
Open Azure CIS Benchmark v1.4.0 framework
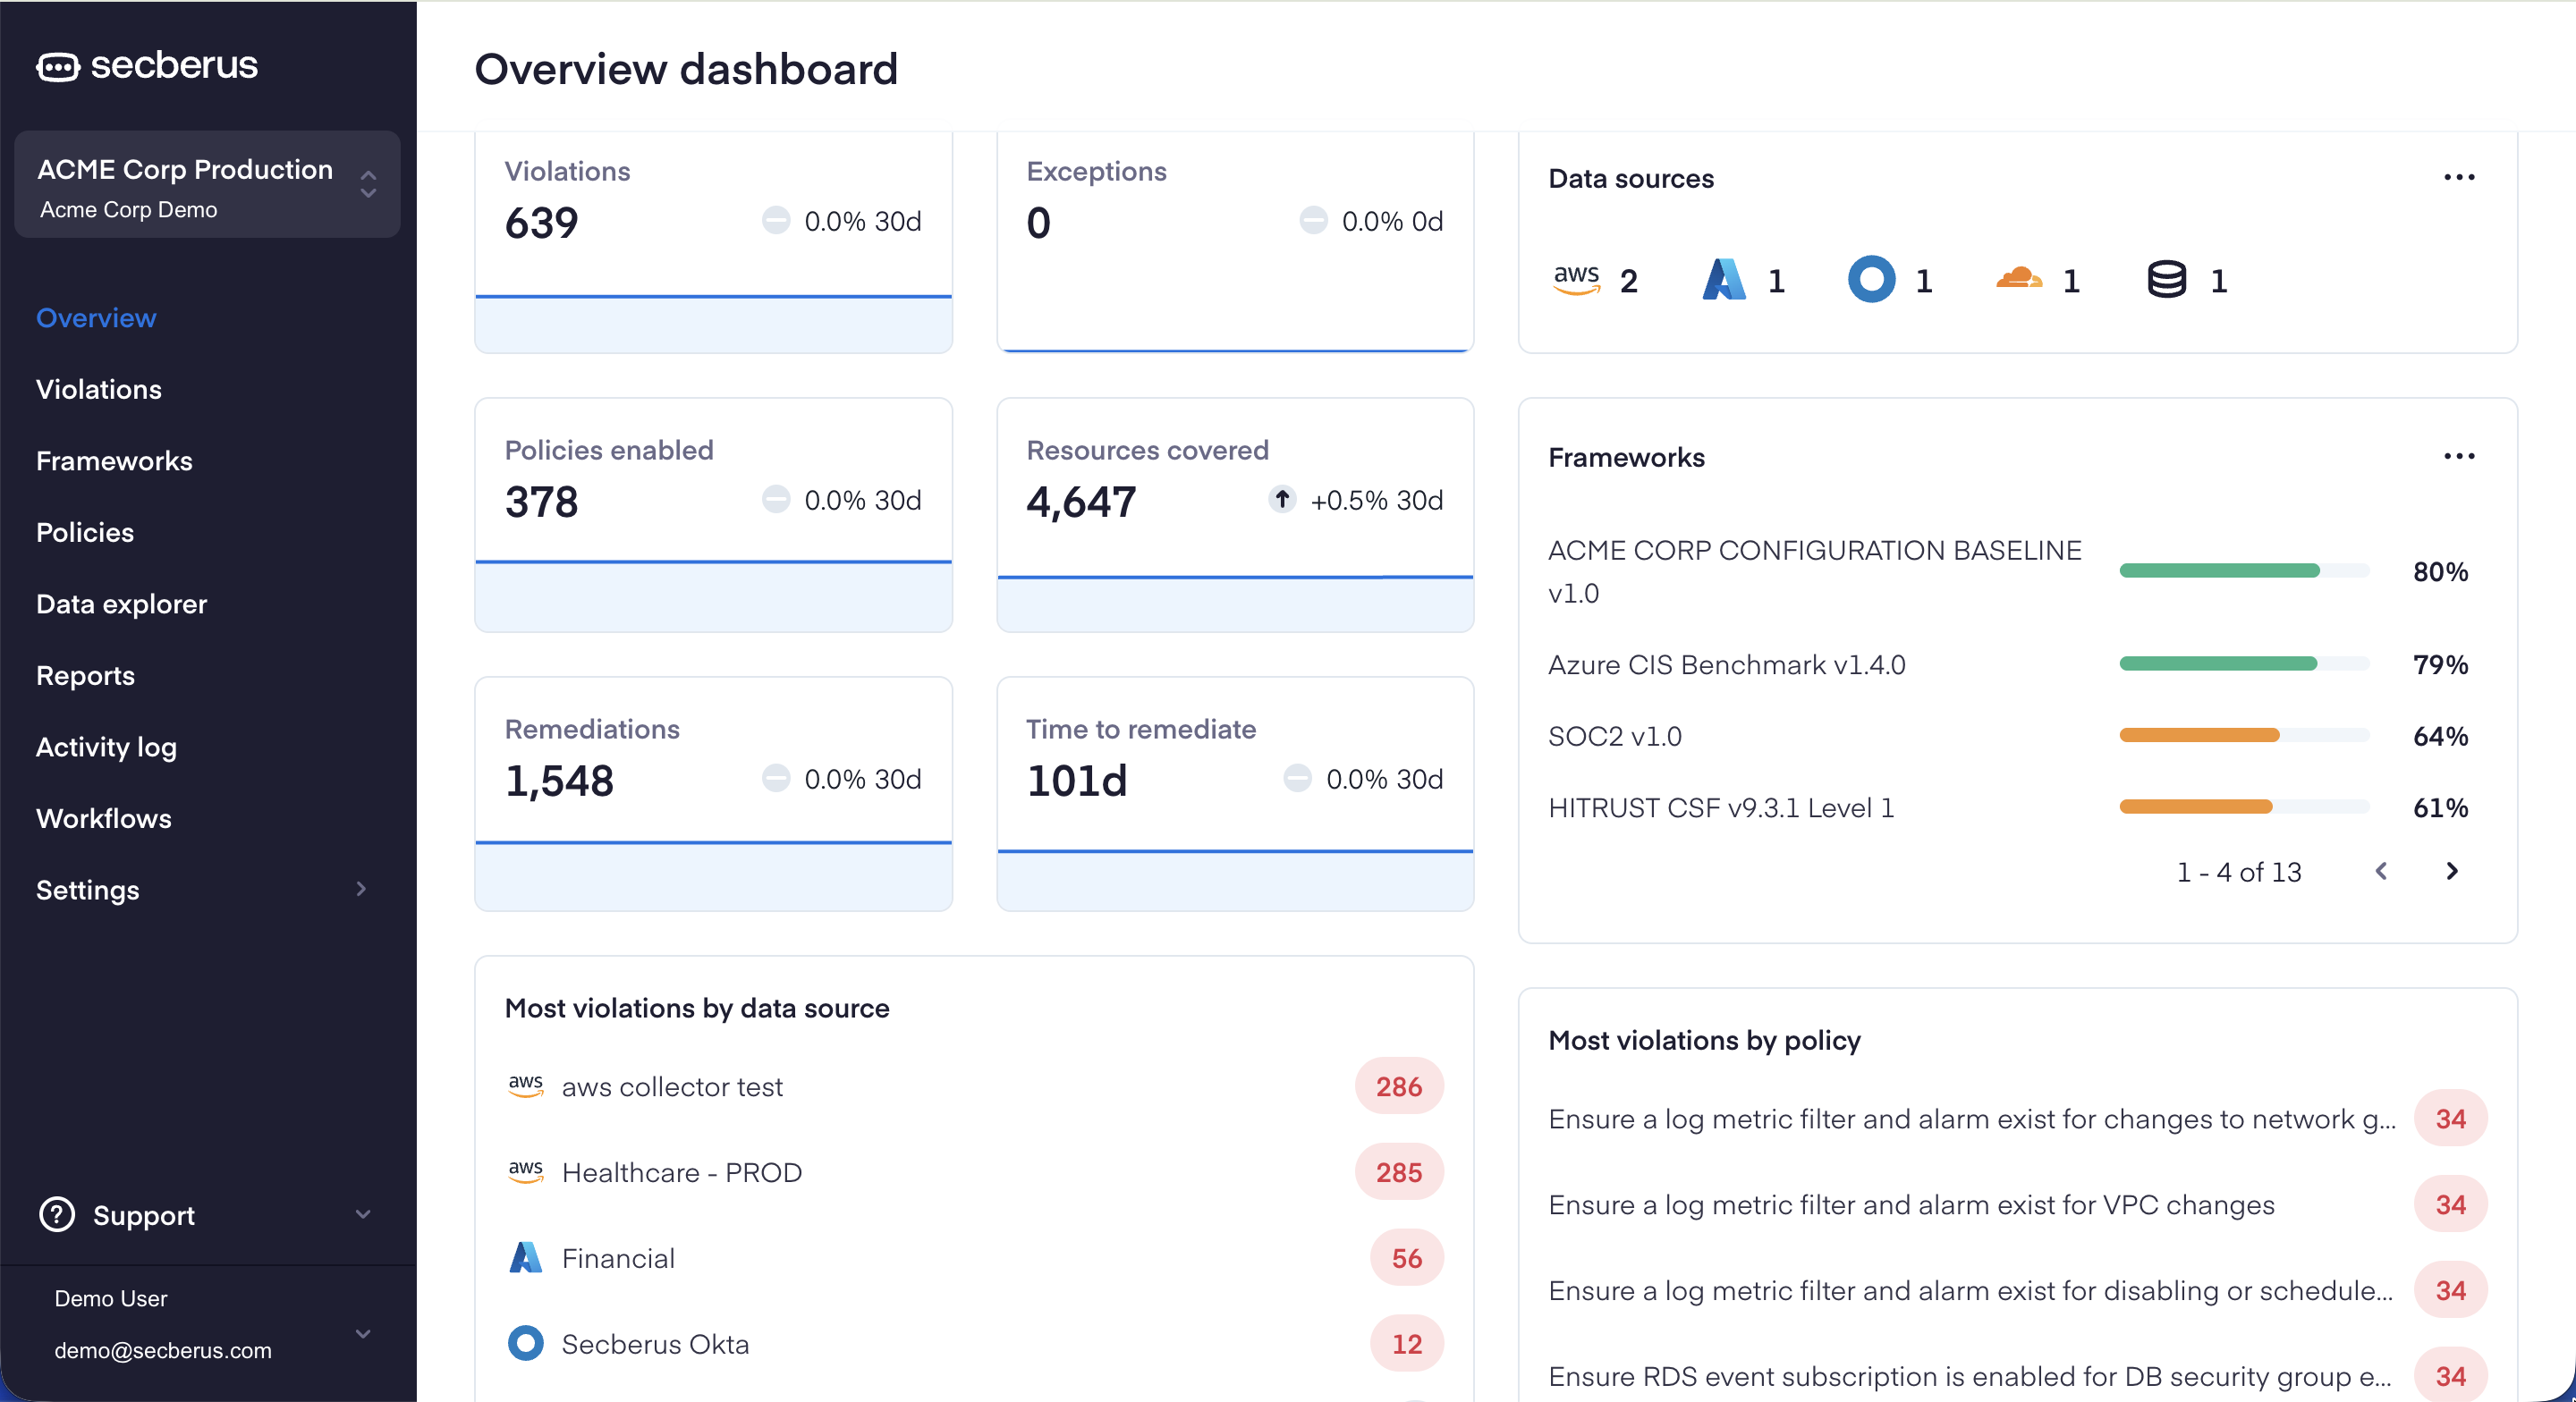(x=1726, y=665)
